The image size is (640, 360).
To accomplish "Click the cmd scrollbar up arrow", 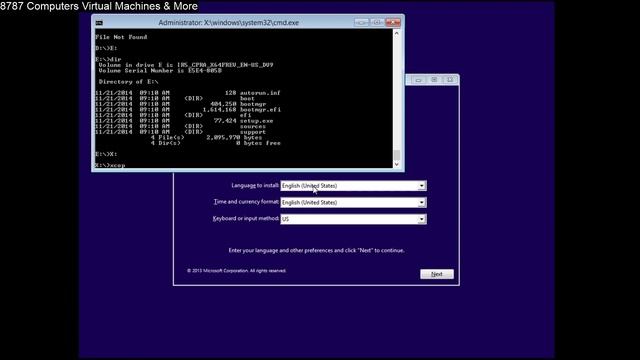I will point(396,33).
